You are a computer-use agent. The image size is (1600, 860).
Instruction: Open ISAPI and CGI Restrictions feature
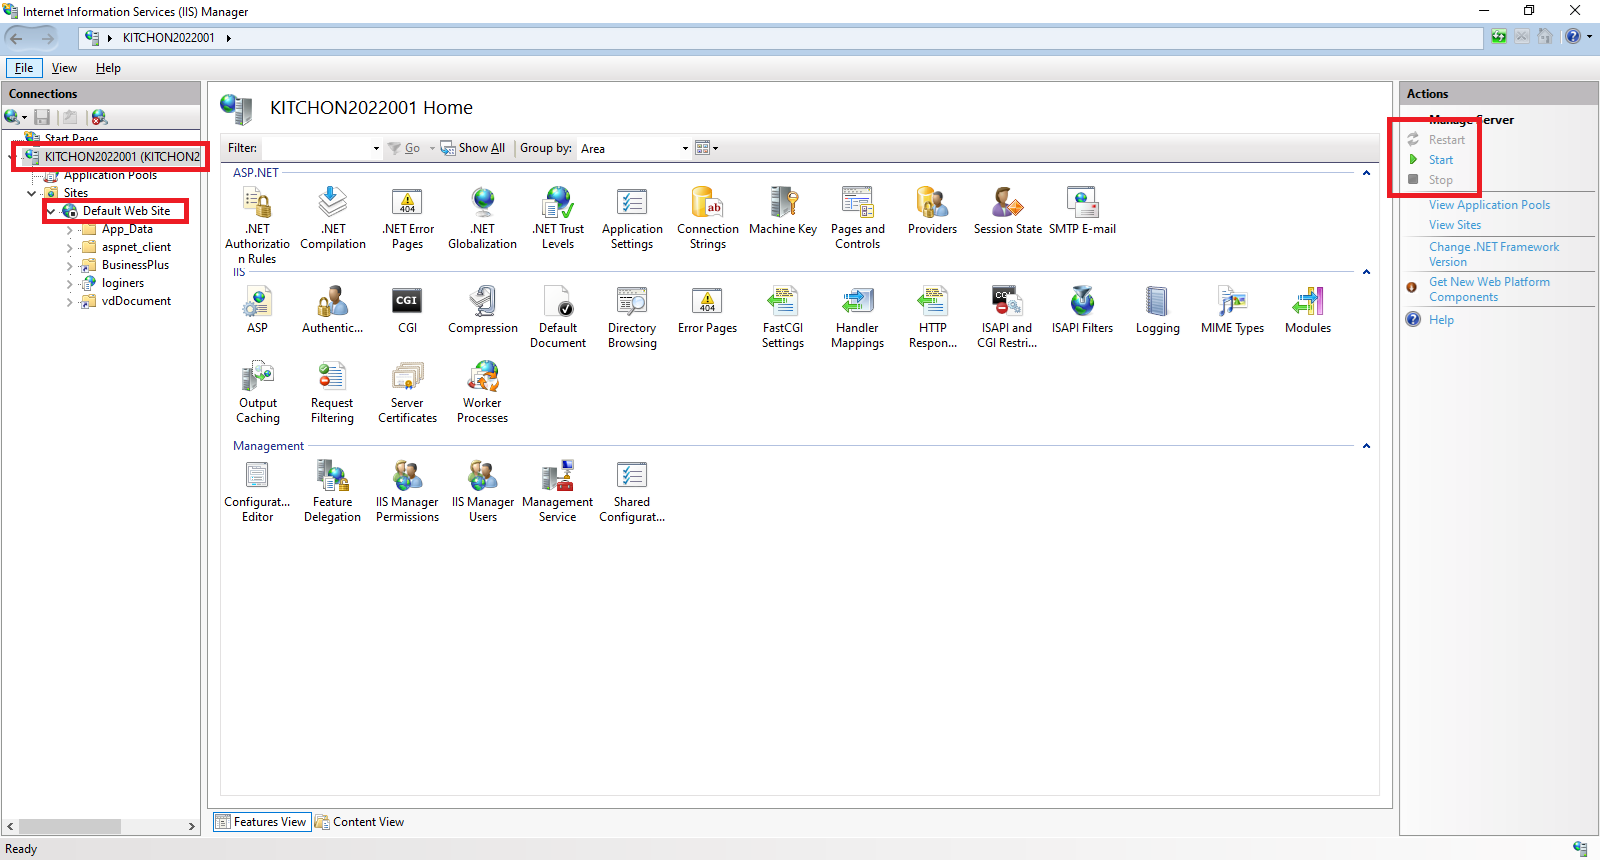coord(1007,317)
